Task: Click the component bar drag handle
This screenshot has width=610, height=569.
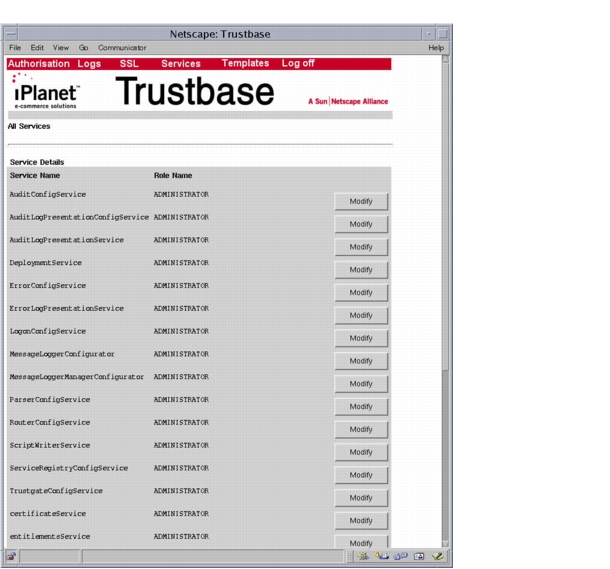Action: [350, 556]
